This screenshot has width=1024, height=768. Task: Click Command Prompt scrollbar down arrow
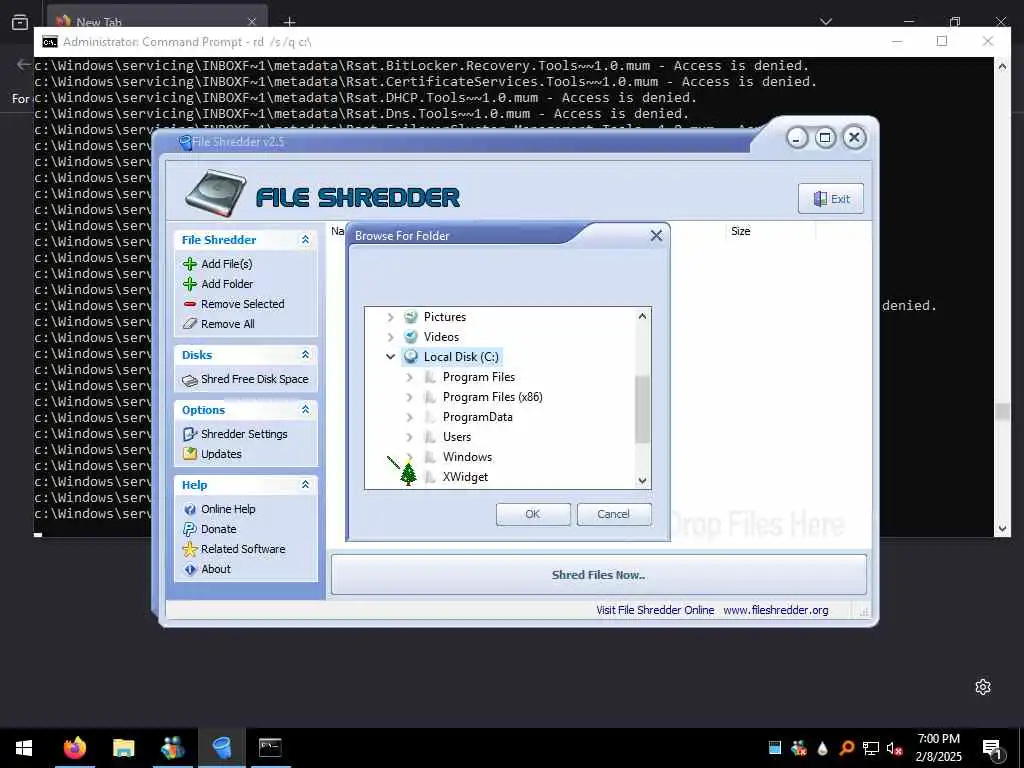coord(1002,529)
